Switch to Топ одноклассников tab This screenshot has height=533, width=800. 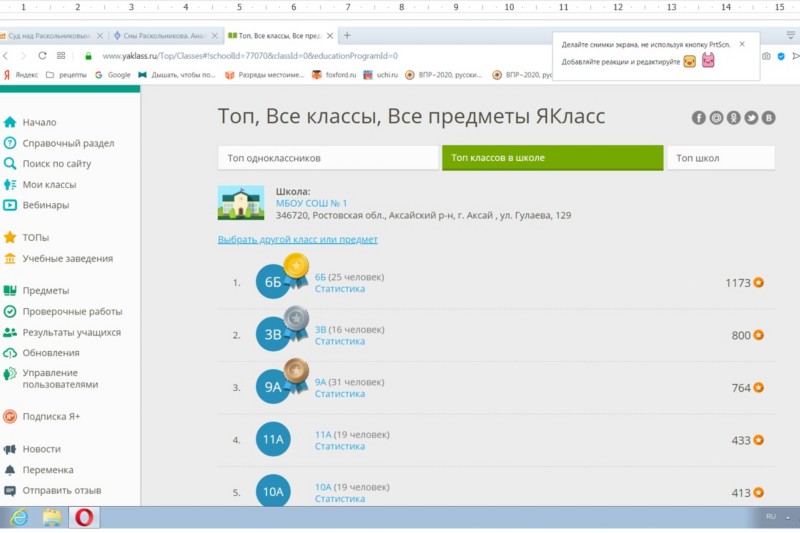click(328, 158)
